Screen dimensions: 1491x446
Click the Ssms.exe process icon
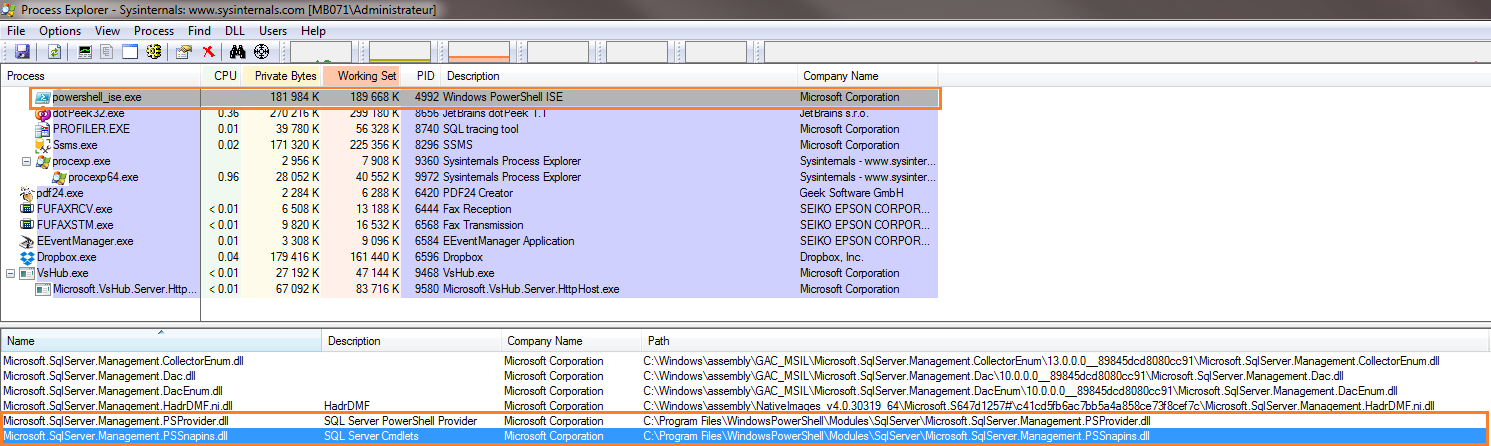point(43,145)
